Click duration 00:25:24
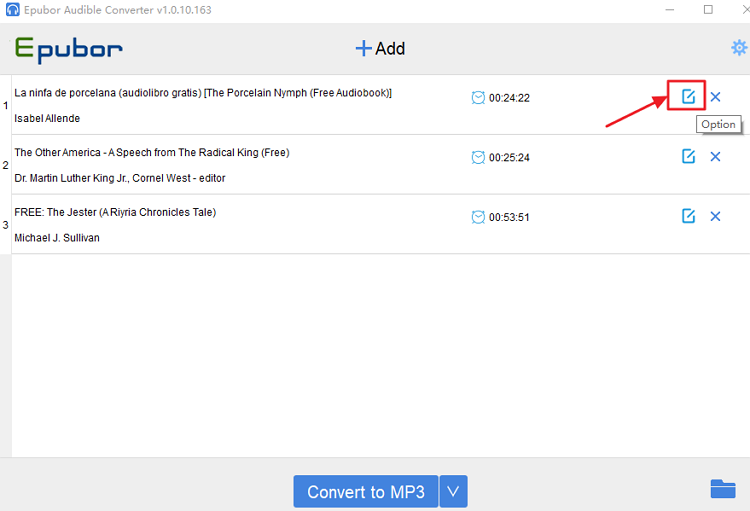The width and height of the screenshot is (750, 511). (509, 158)
